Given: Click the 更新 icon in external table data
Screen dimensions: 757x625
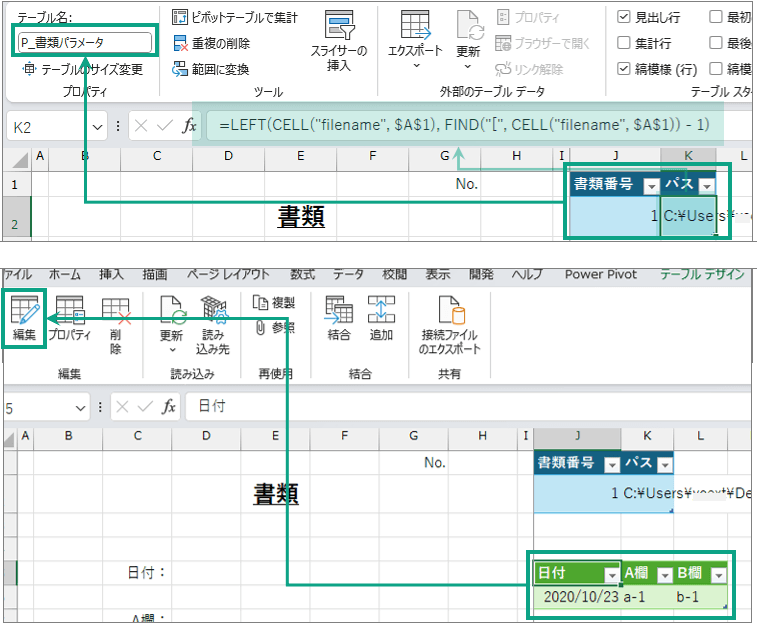Looking at the screenshot, I should coord(469,25).
